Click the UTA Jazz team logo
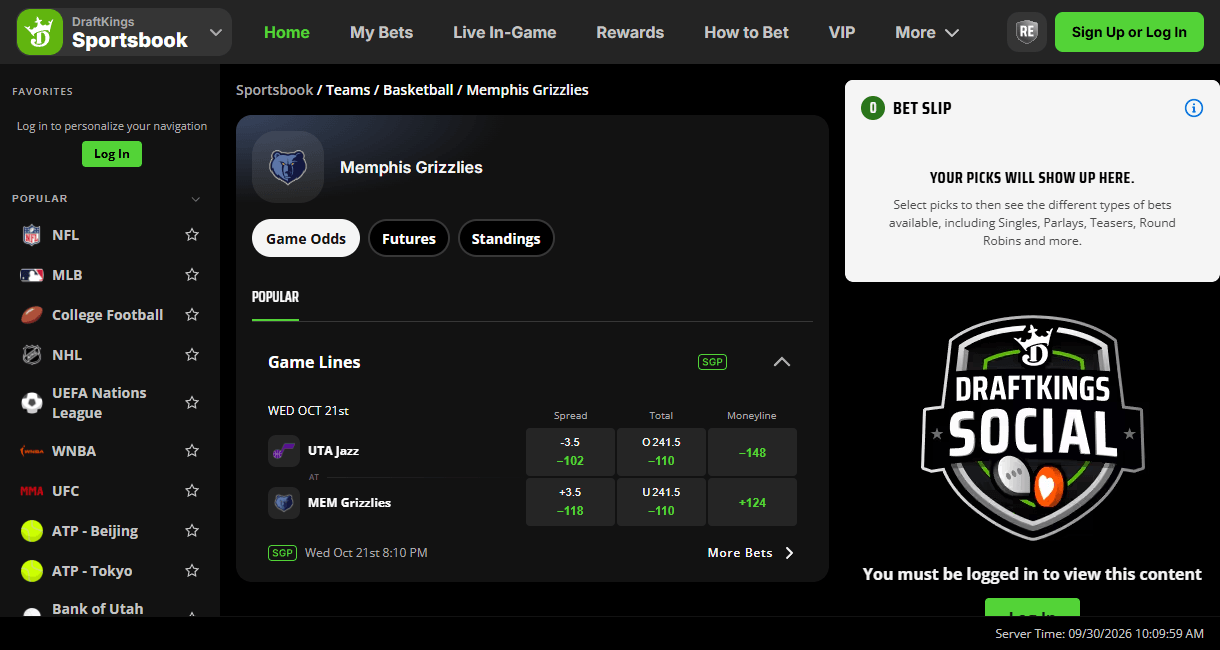The height and width of the screenshot is (650, 1220). click(284, 451)
